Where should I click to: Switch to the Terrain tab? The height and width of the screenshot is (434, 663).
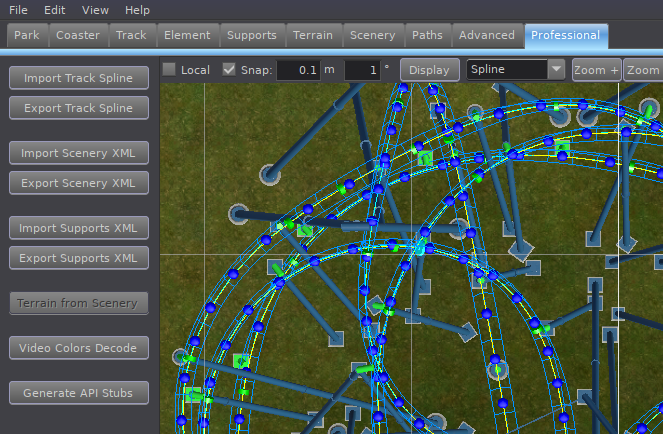pos(313,36)
